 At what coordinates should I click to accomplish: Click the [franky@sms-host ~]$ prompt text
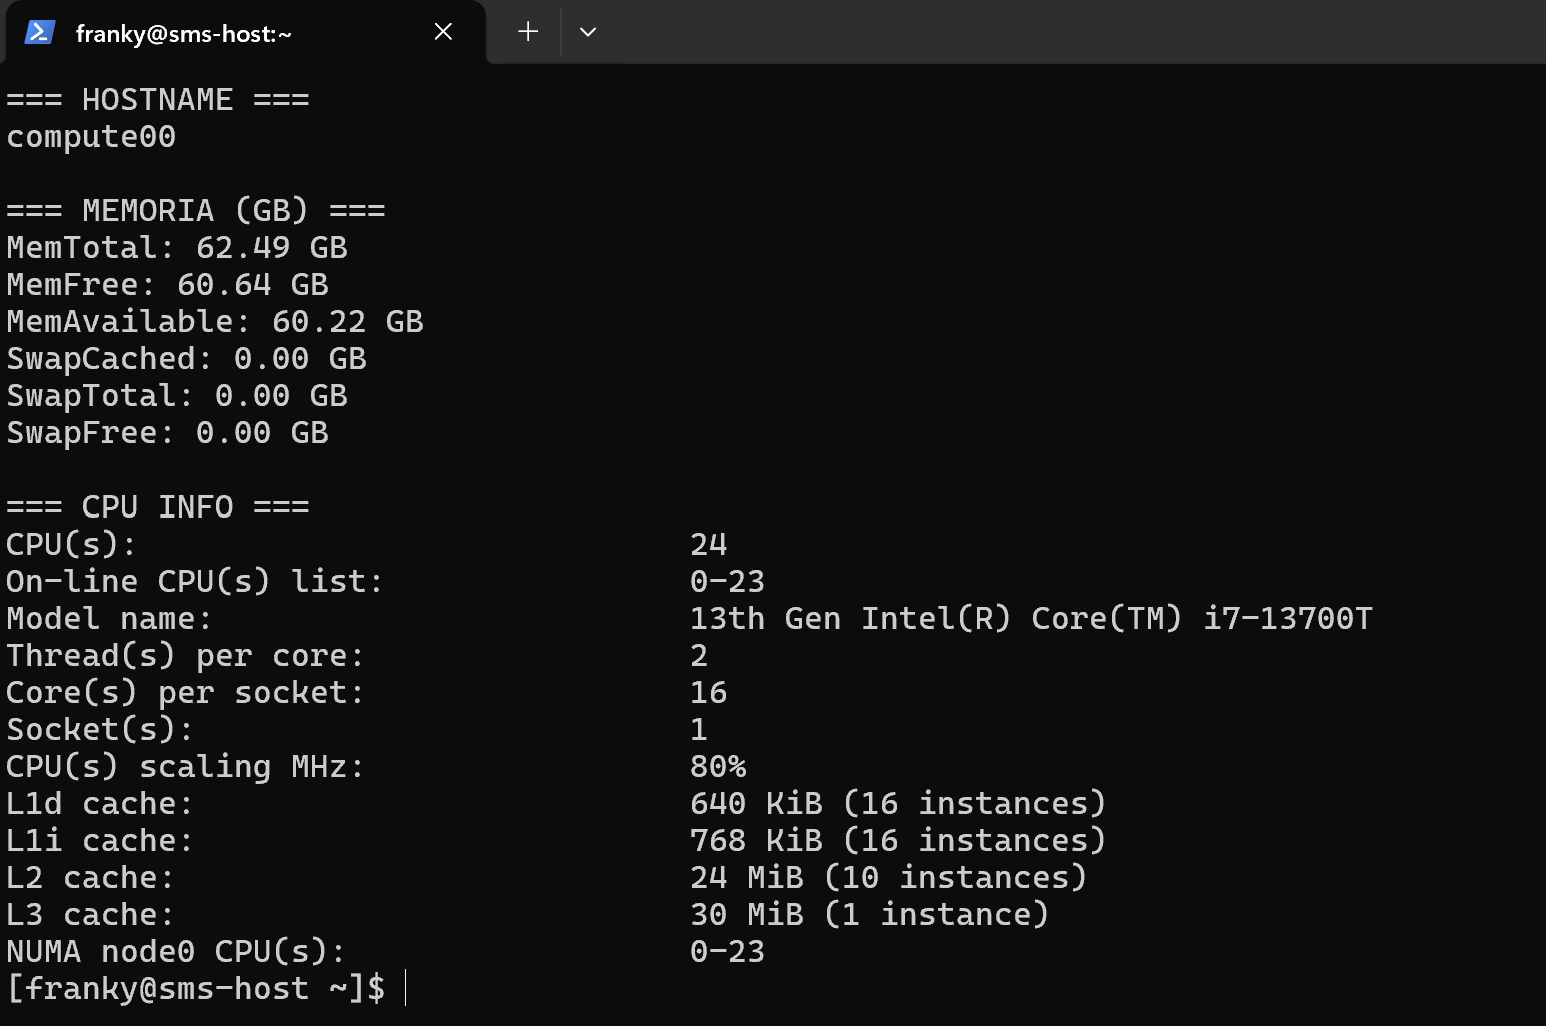coord(196,989)
